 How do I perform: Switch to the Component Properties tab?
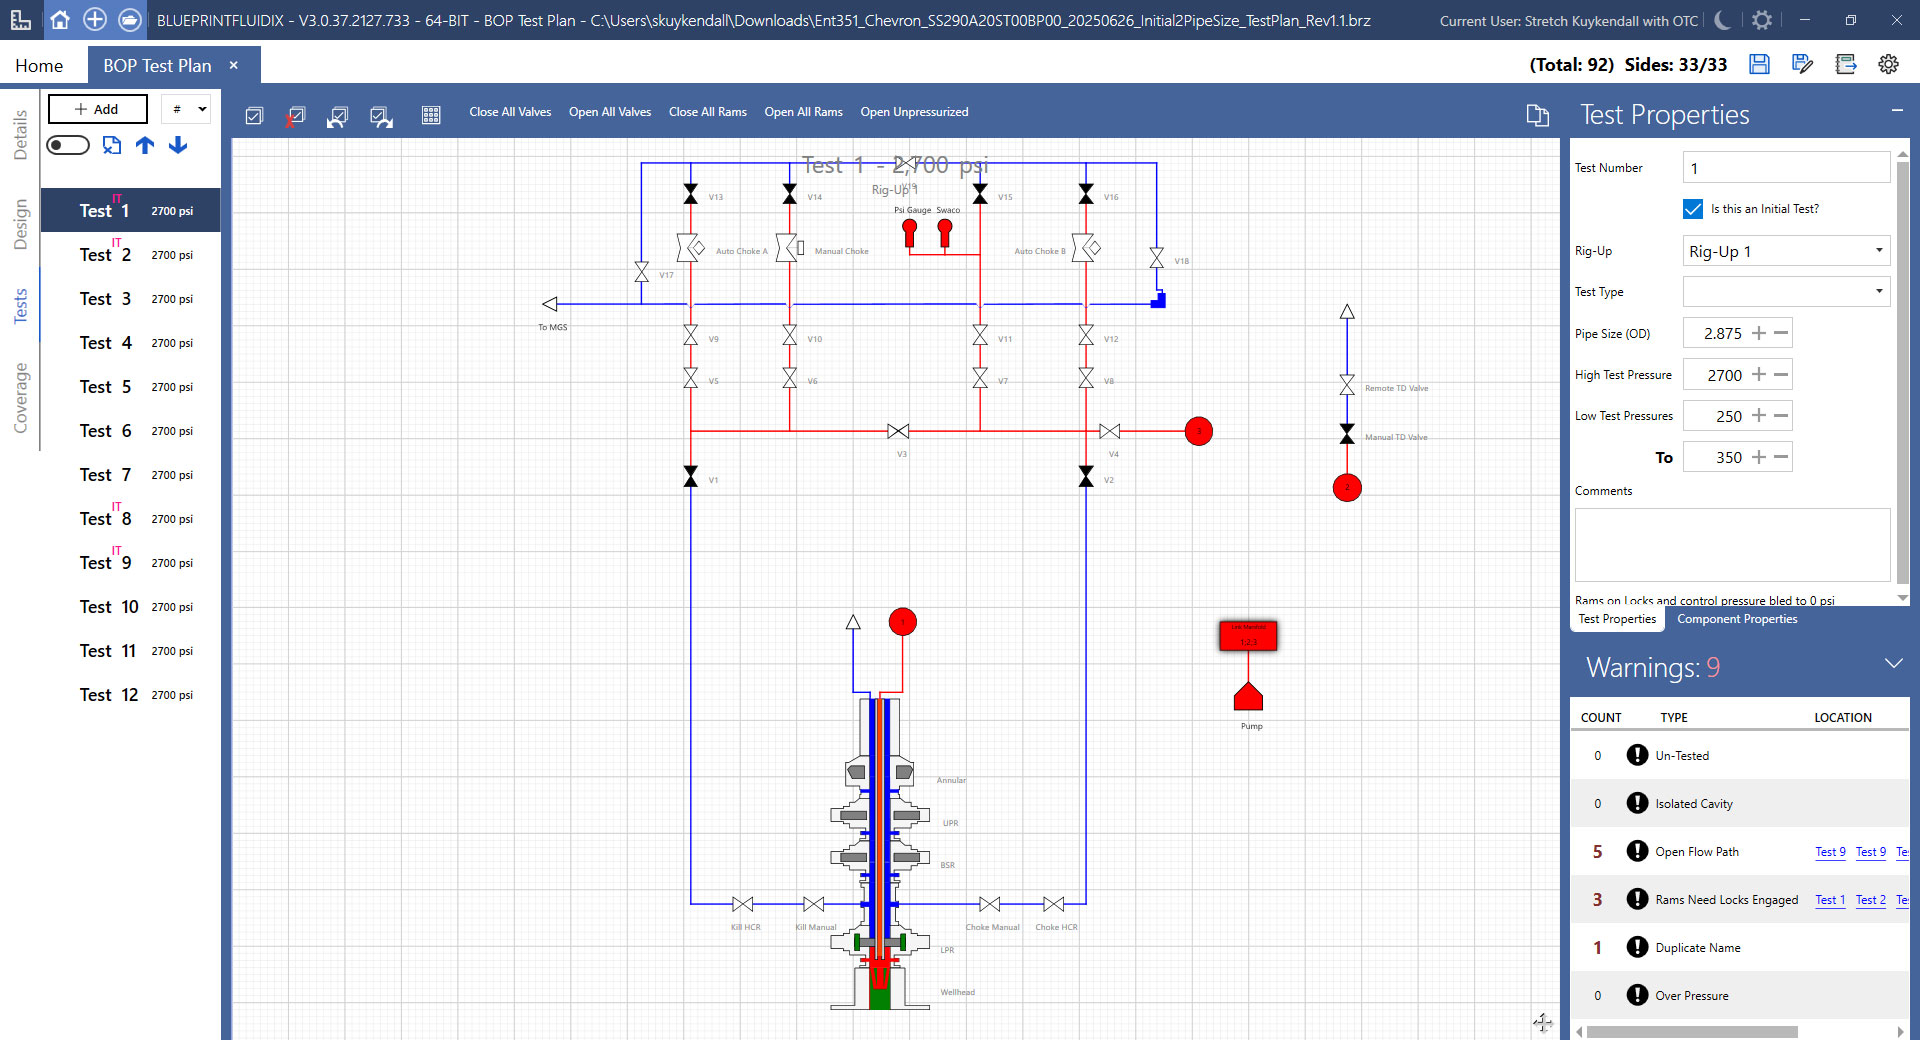1737,619
